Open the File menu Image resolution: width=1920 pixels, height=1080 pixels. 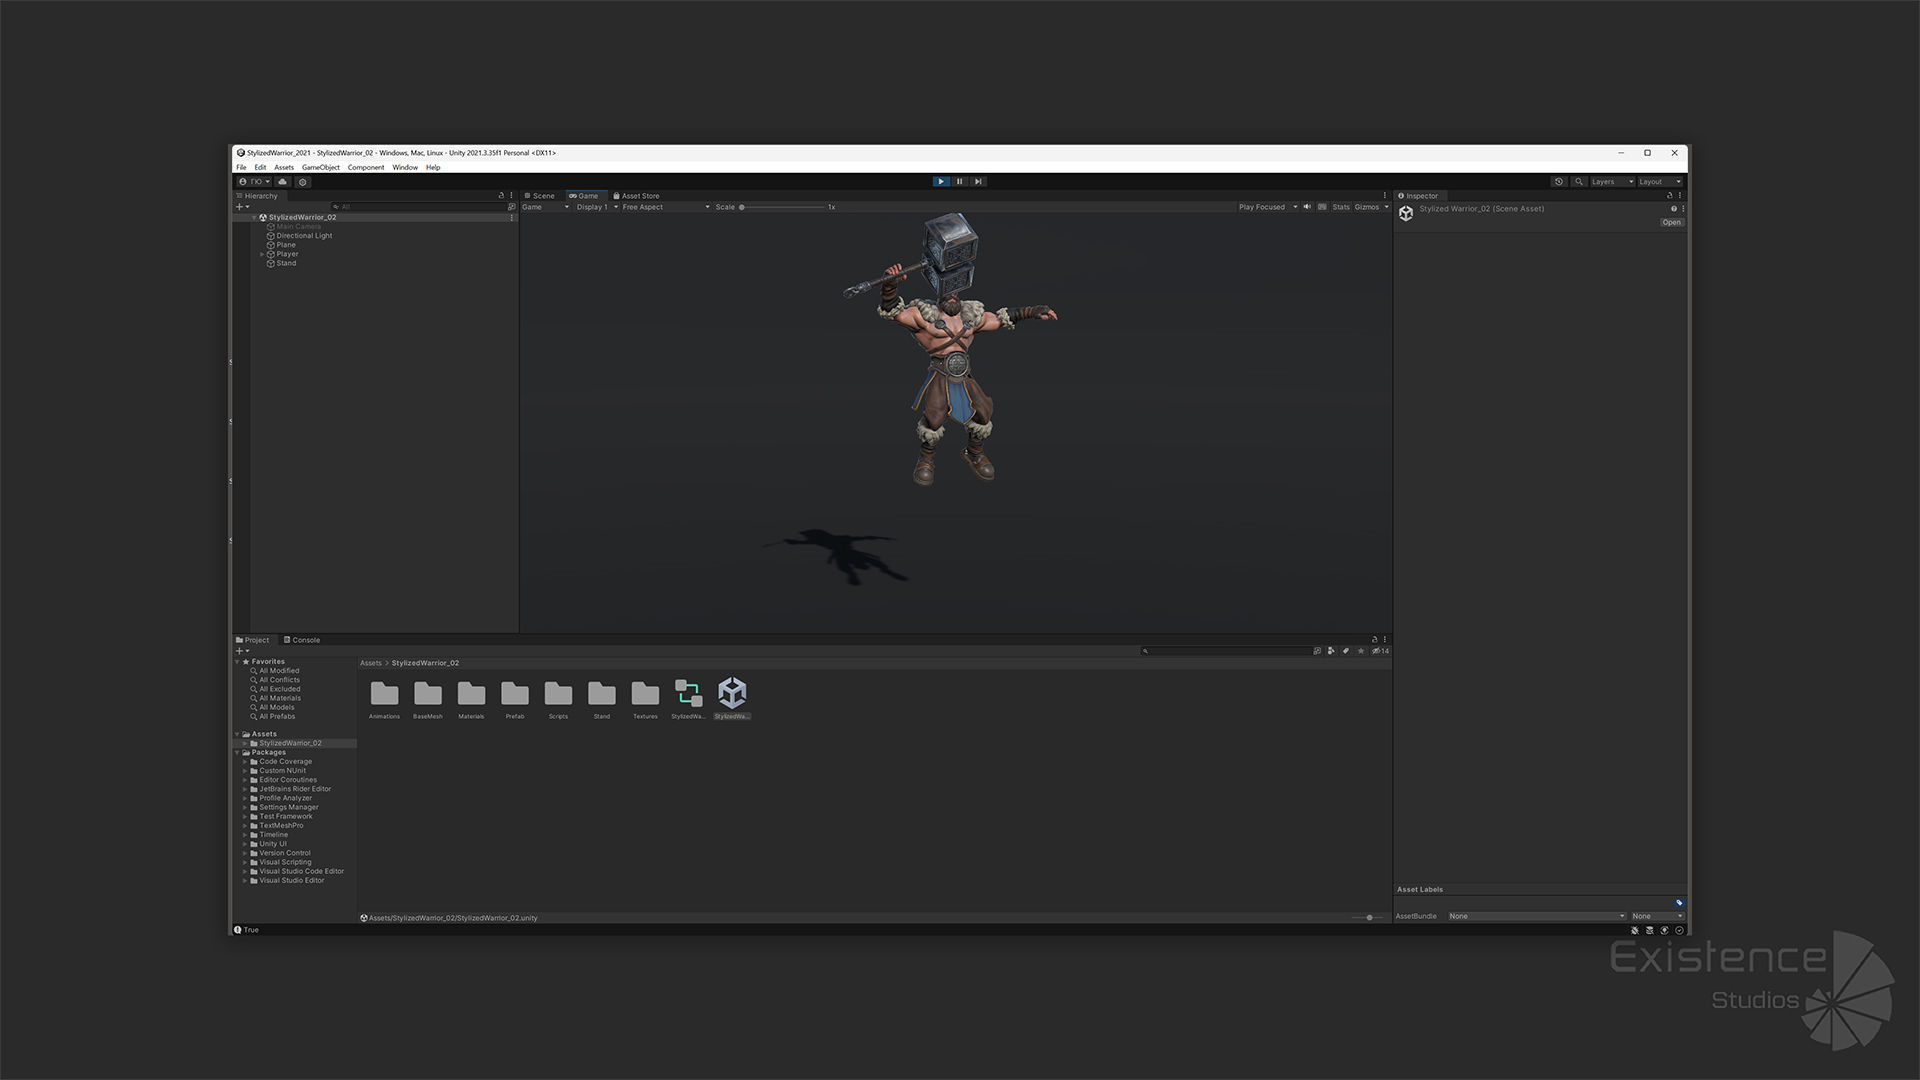coord(241,167)
